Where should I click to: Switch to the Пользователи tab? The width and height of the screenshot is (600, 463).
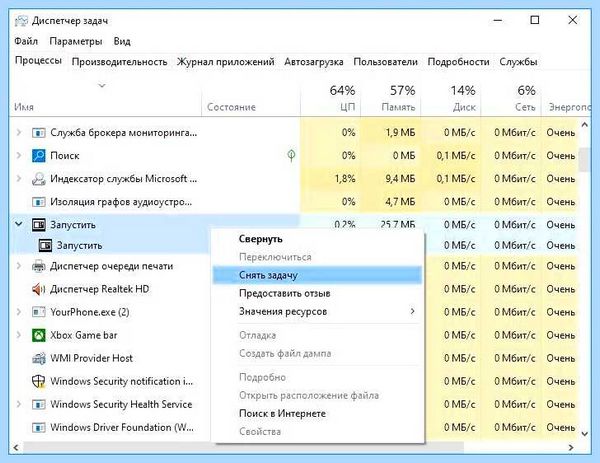click(x=385, y=62)
